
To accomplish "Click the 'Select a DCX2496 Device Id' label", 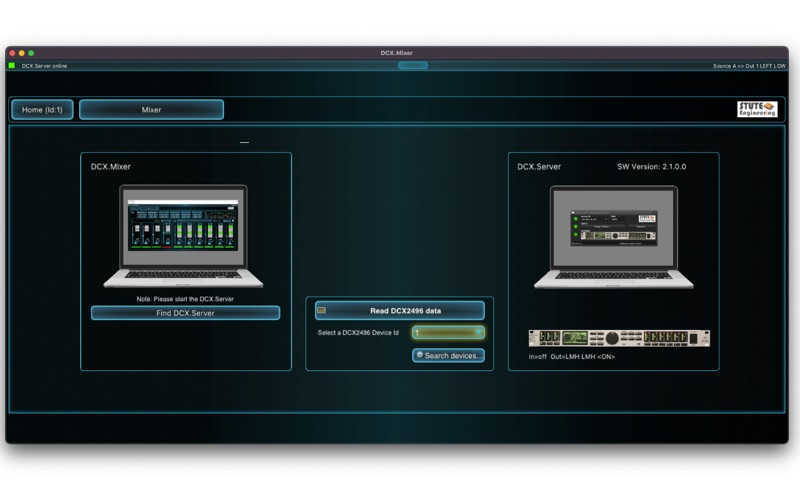I will 358,333.
